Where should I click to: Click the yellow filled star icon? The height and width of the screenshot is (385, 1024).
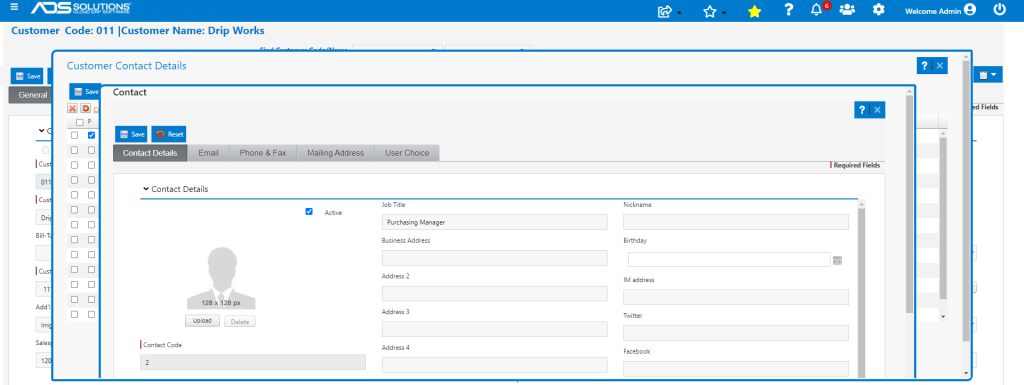click(x=754, y=11)
